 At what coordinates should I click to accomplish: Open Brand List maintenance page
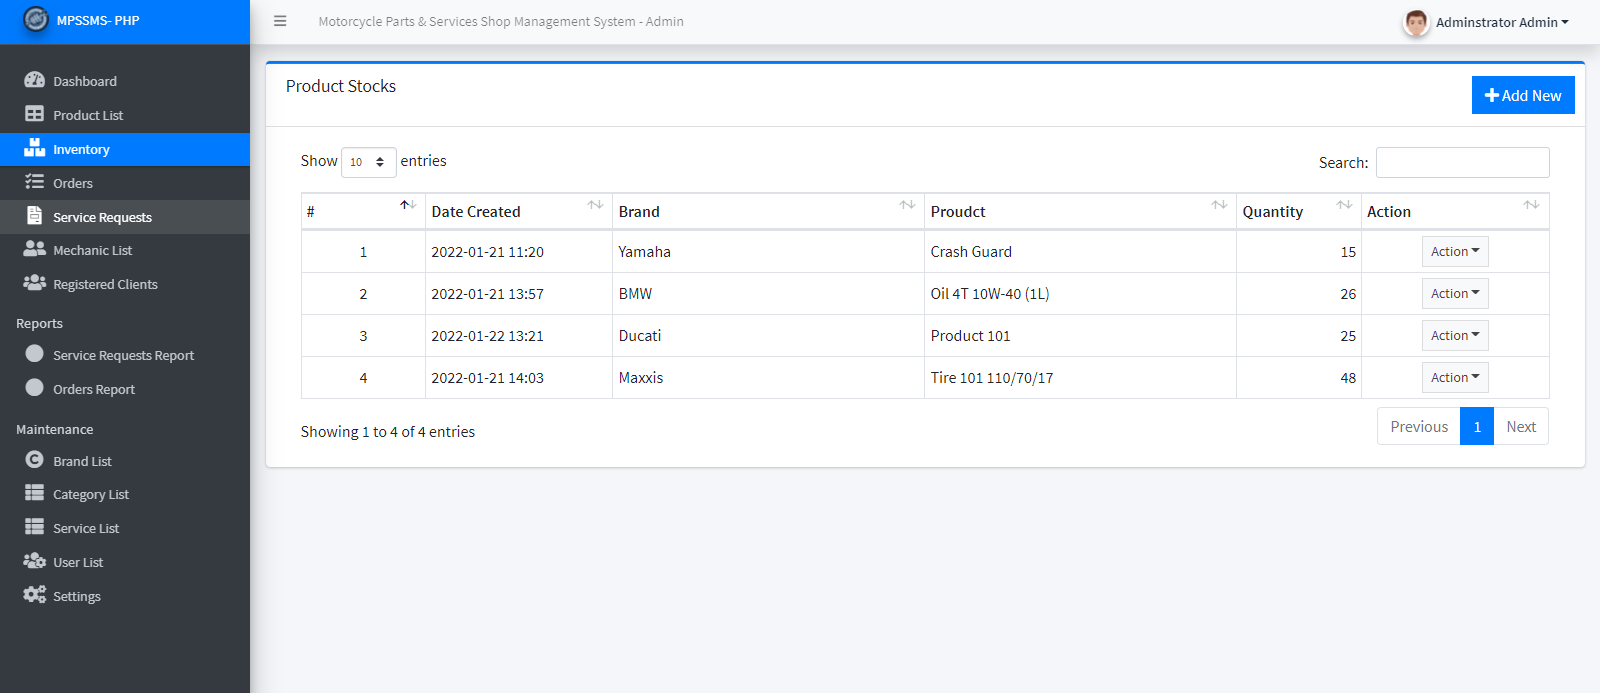tap(125, 461)
